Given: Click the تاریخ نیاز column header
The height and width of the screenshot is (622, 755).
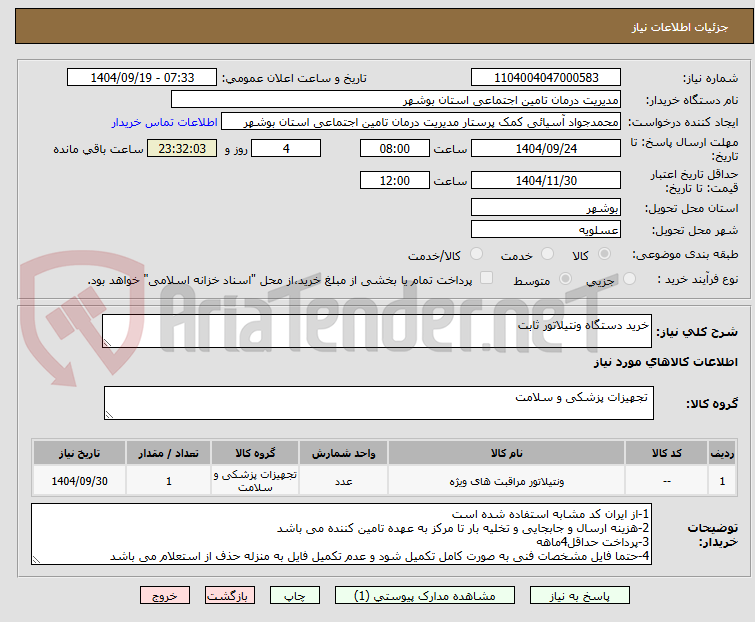Looking at the screenshot, I should point(79,453).
